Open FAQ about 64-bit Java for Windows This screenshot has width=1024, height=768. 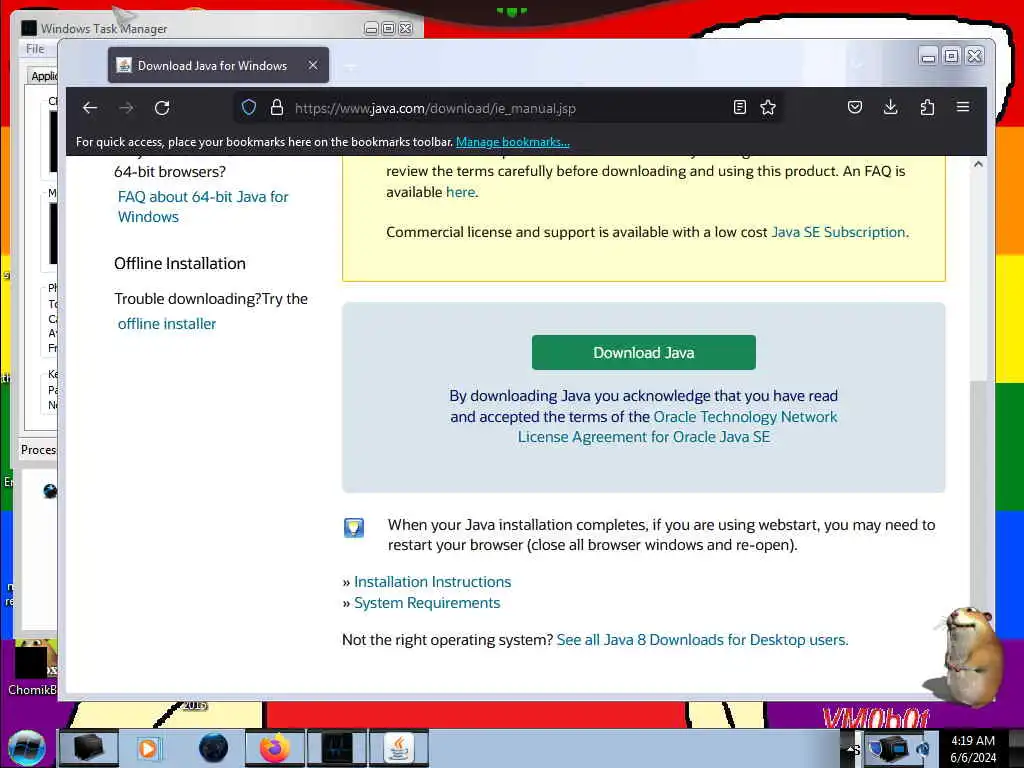202,206
